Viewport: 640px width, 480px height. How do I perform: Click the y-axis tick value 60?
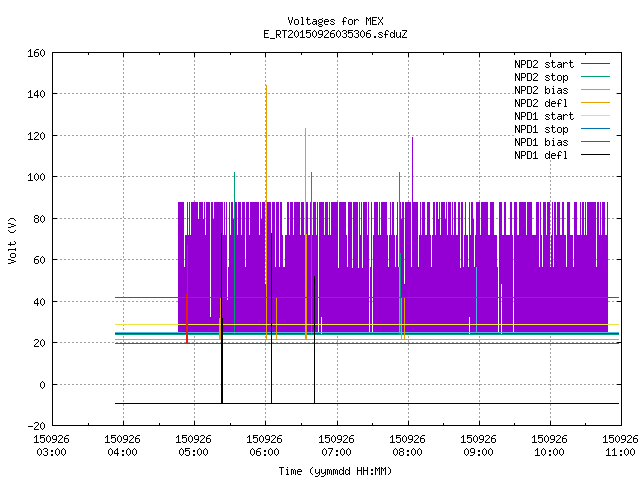39,260
